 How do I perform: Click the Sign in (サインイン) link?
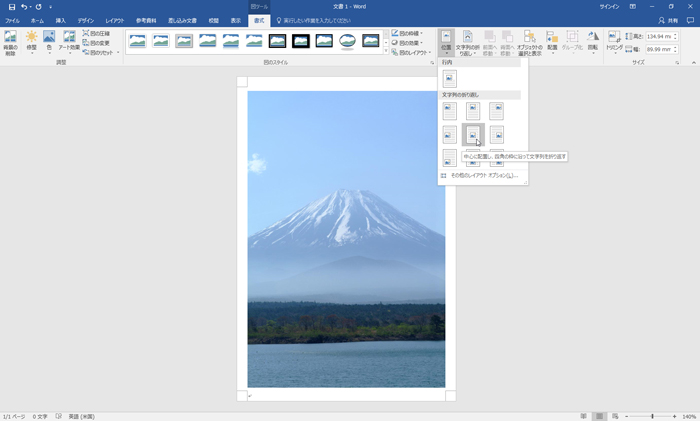point(608,7)
